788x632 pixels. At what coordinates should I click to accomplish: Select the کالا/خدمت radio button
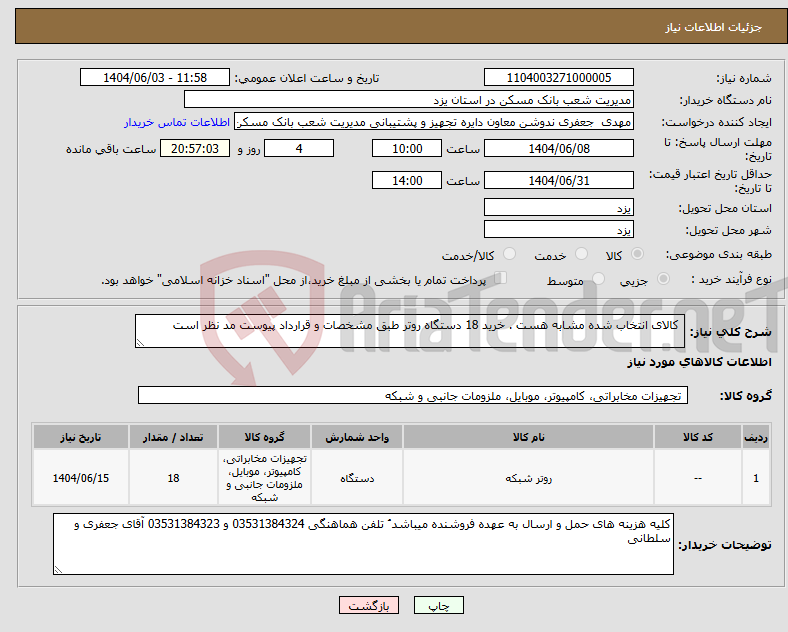510,254
